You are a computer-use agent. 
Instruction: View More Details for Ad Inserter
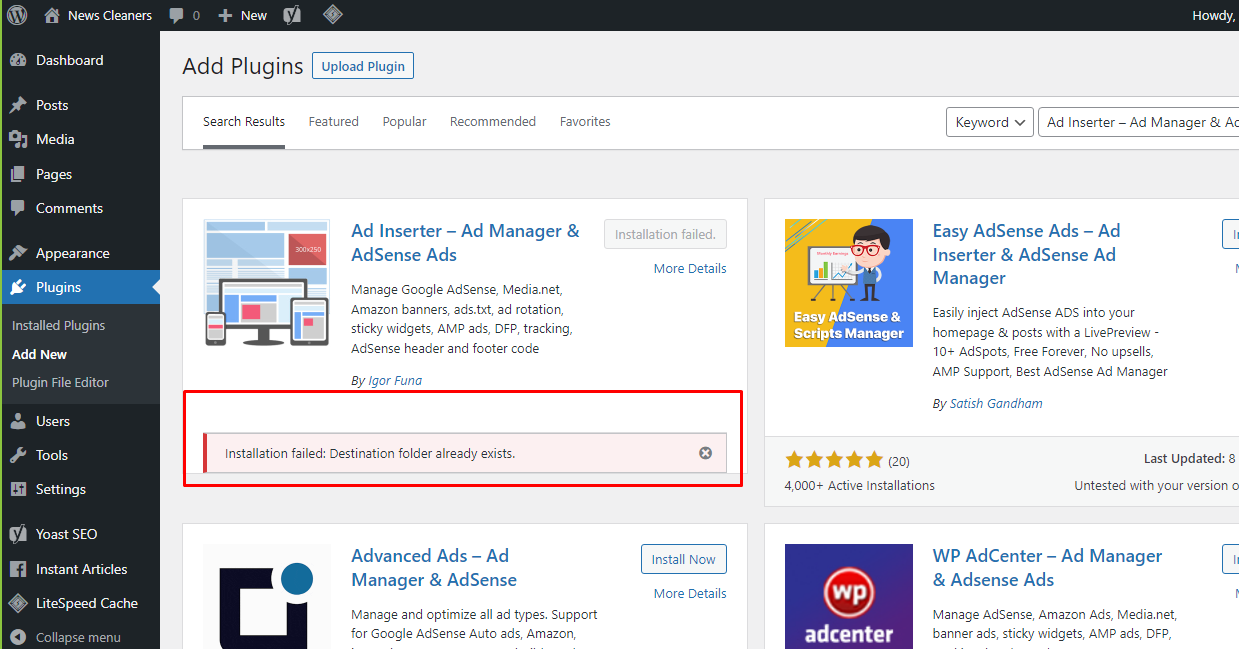pos(690,268)
